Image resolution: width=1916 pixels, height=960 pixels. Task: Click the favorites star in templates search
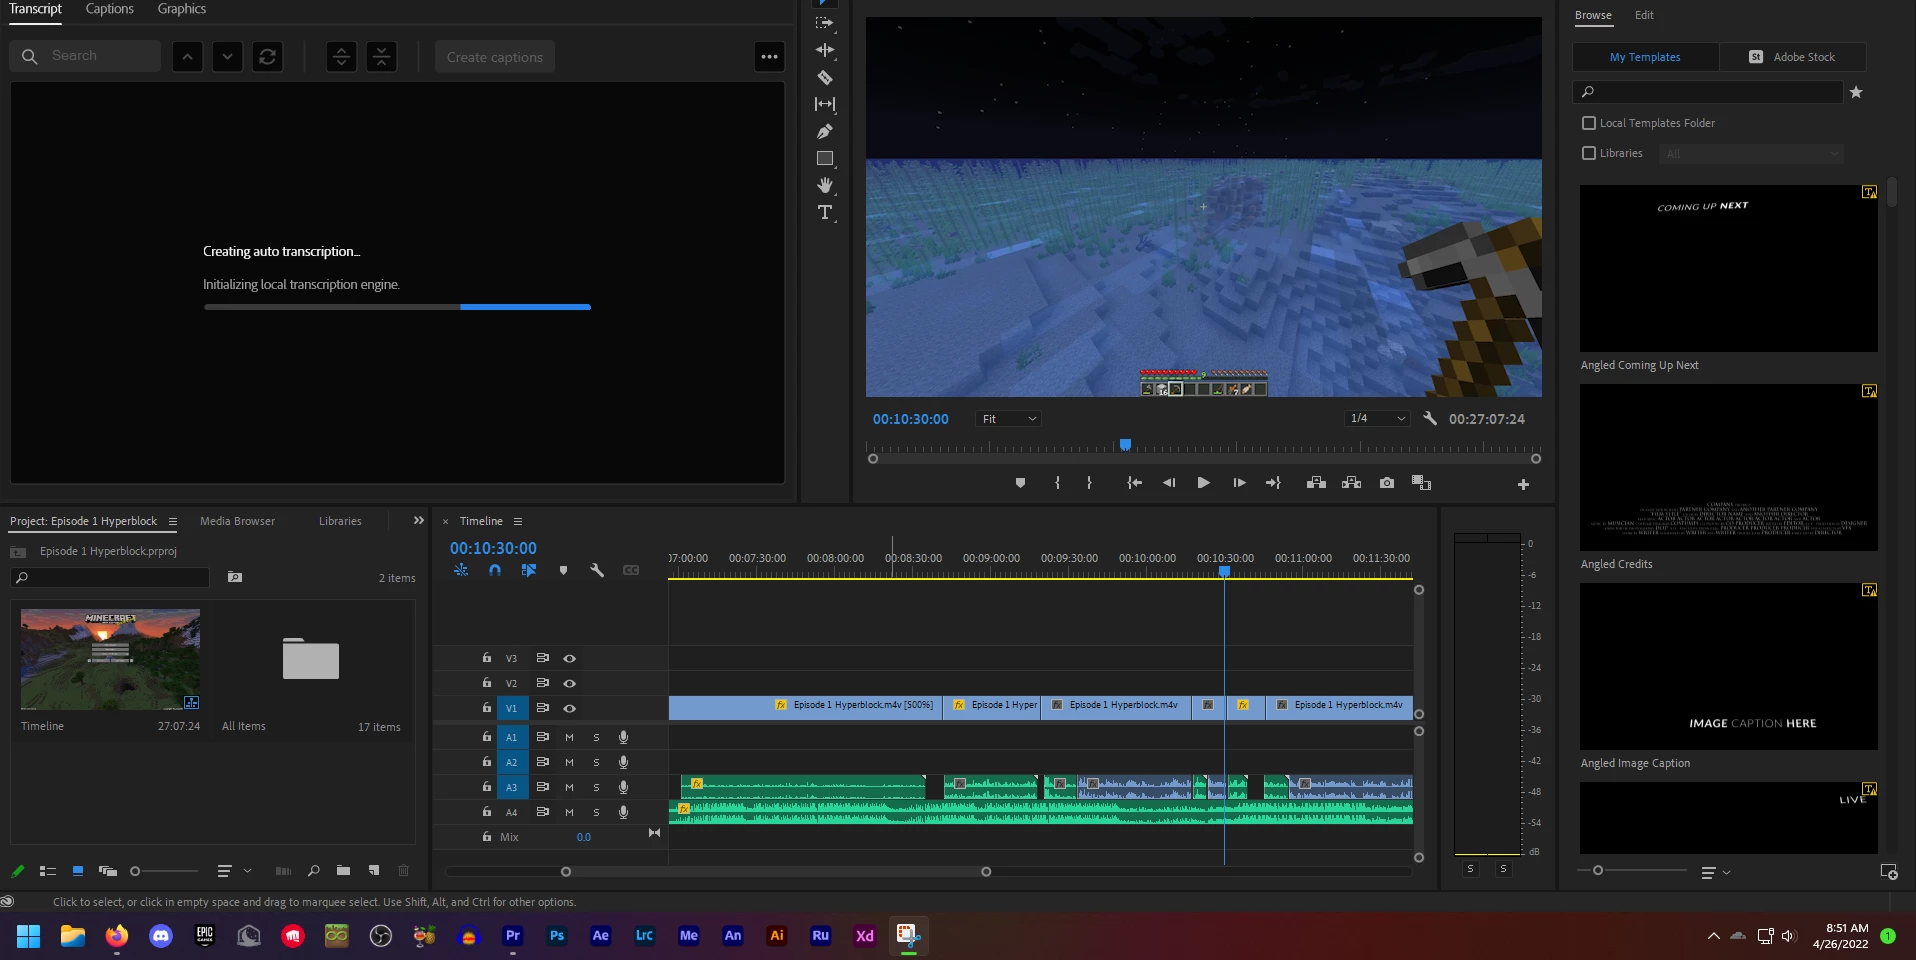[x=1856, y=92]
